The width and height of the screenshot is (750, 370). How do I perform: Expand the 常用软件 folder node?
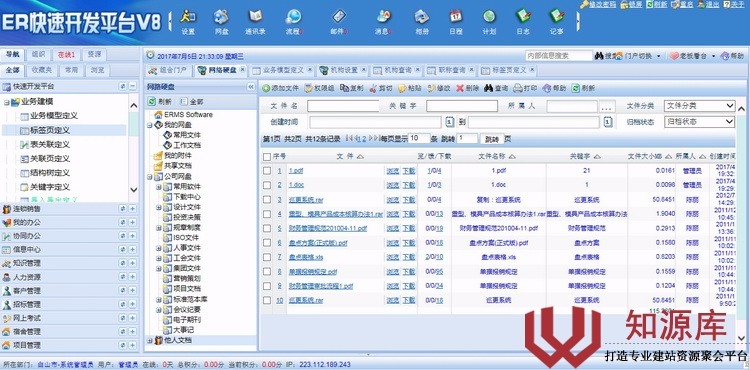click(158, 186)
